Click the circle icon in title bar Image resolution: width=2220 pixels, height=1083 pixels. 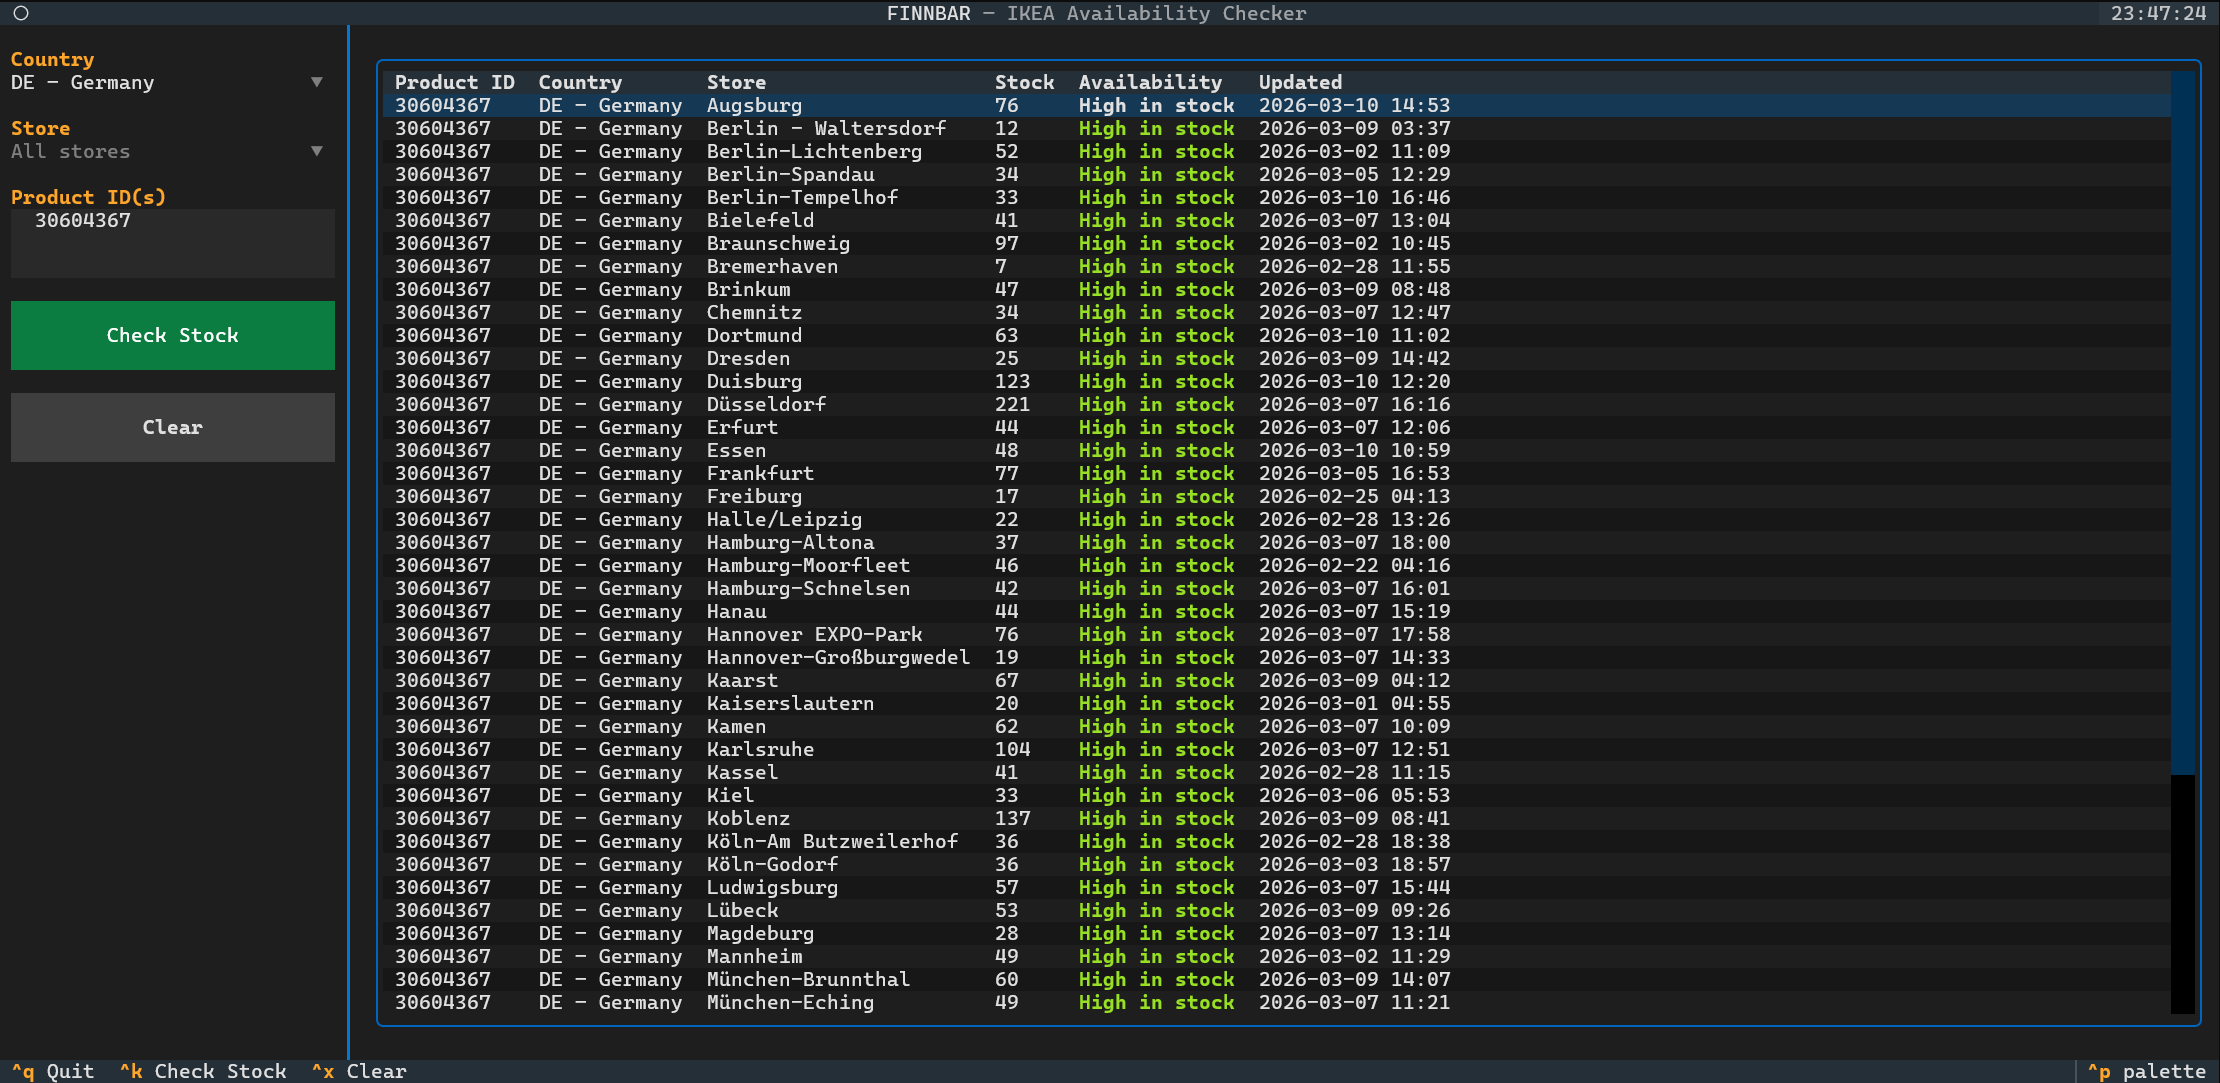[21, 13]
